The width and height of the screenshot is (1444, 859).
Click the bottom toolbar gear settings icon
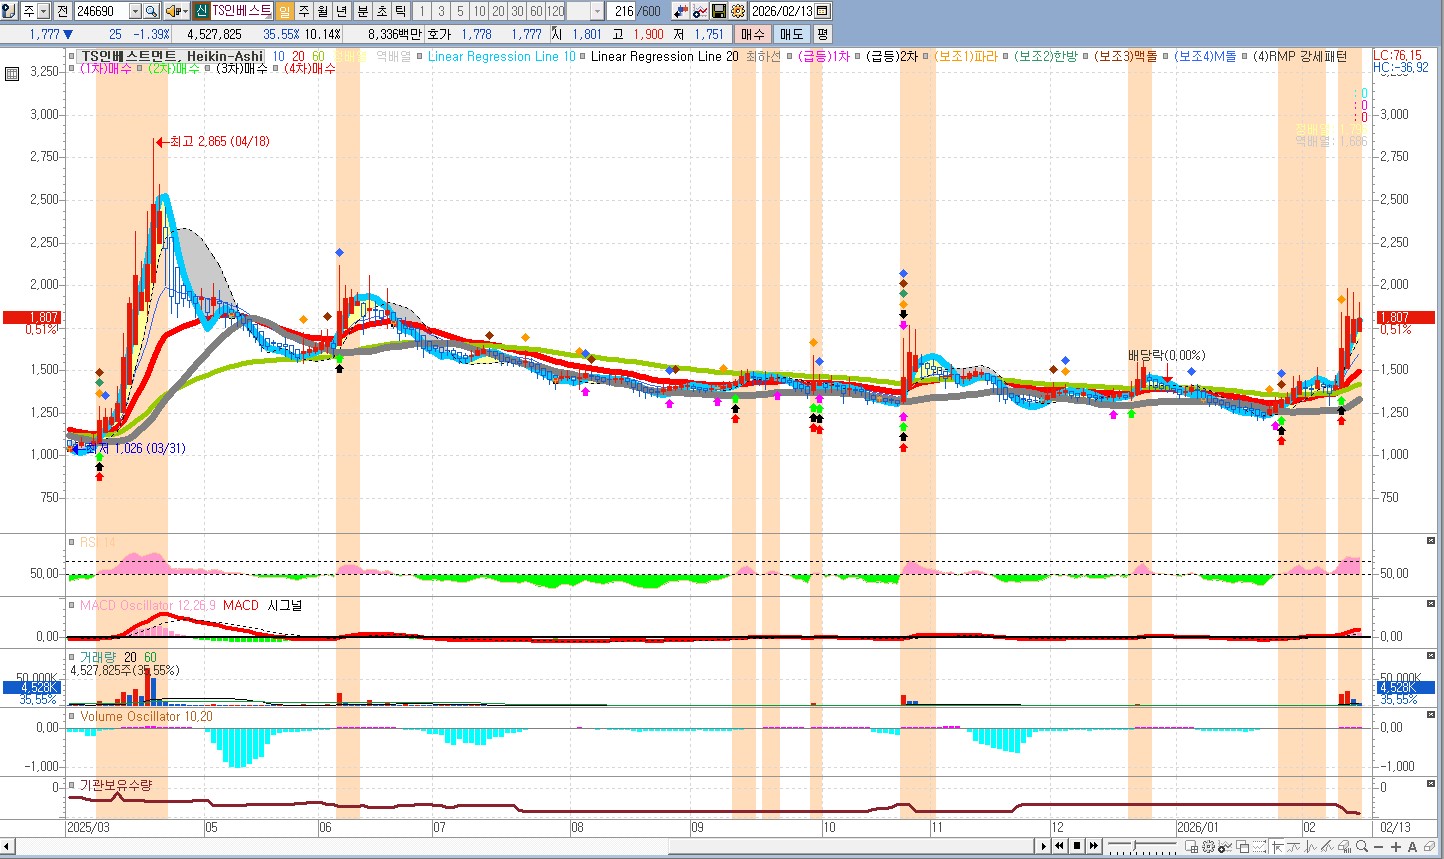[1208, 846]
